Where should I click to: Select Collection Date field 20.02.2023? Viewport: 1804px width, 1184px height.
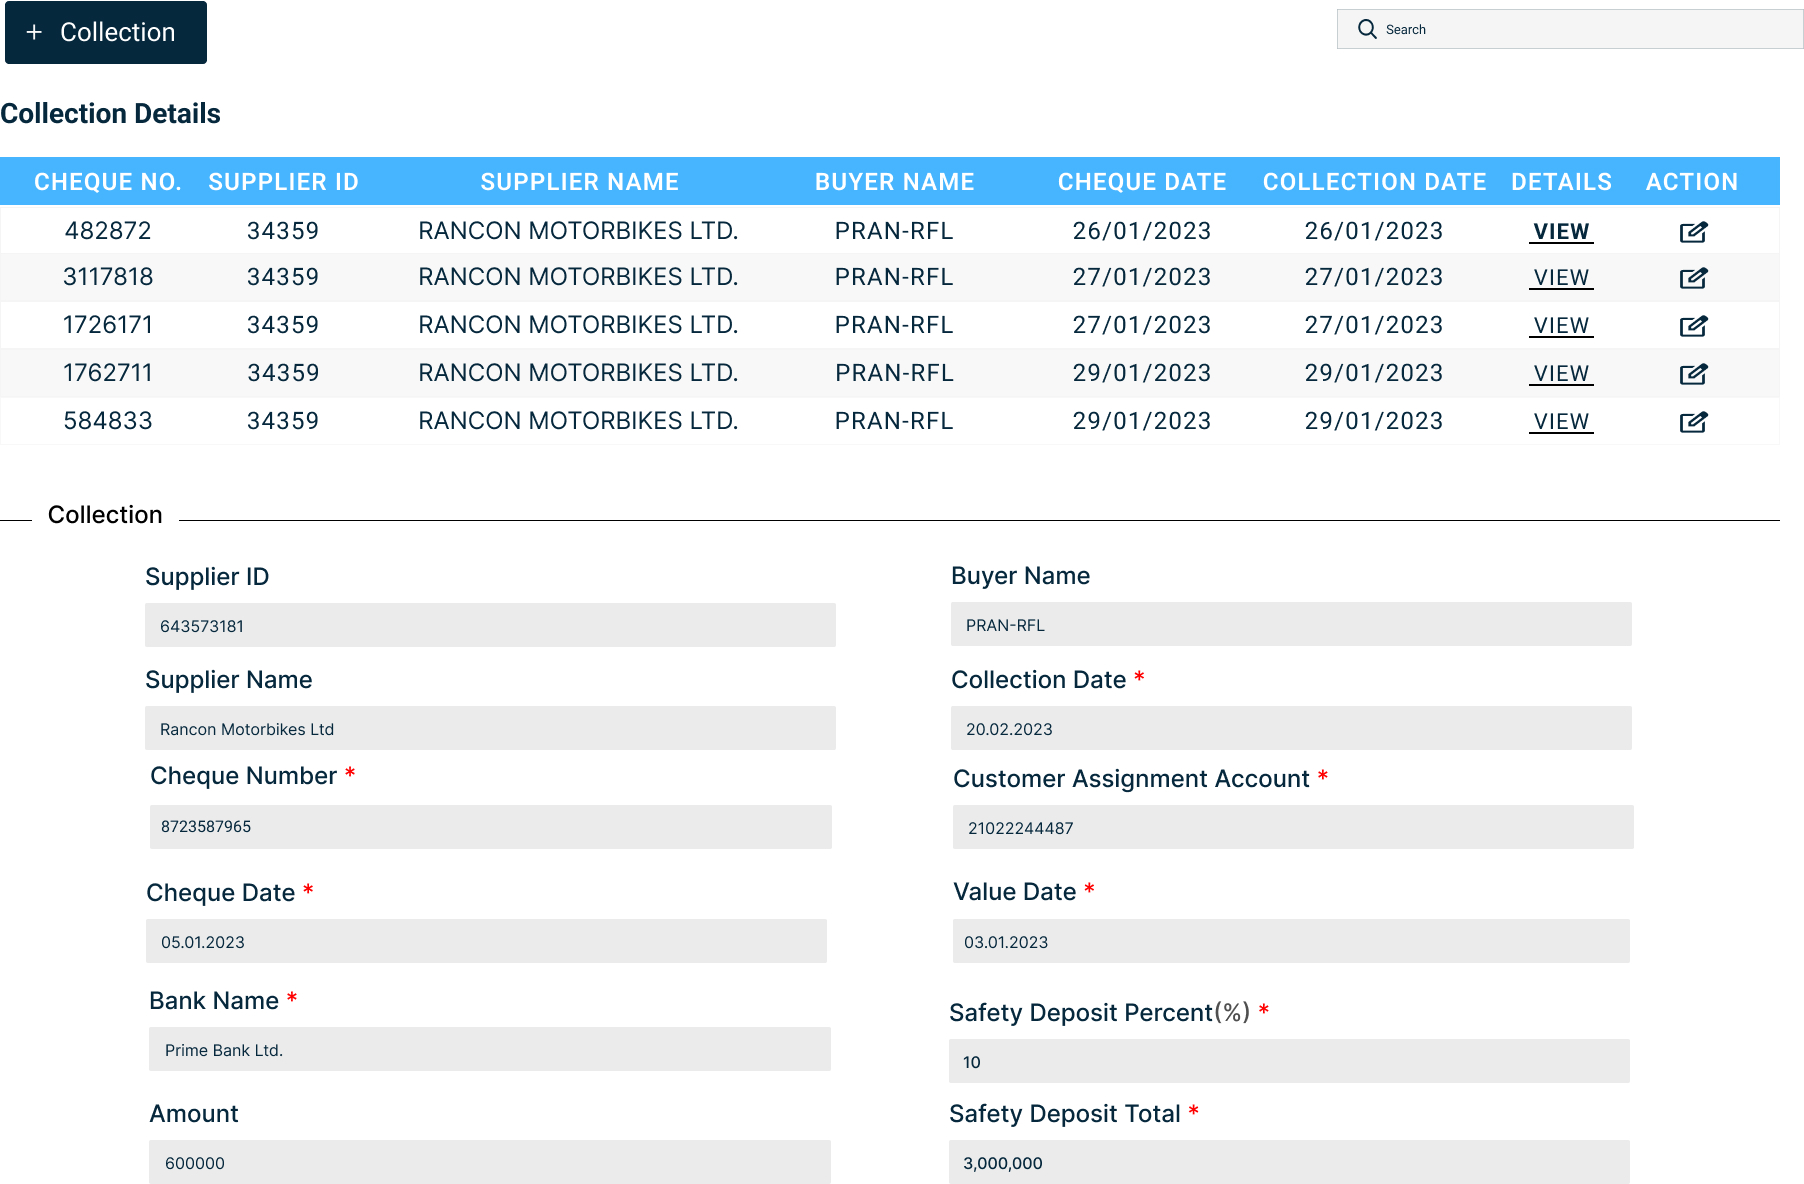pyautogui.click(x=1291, y=728)
